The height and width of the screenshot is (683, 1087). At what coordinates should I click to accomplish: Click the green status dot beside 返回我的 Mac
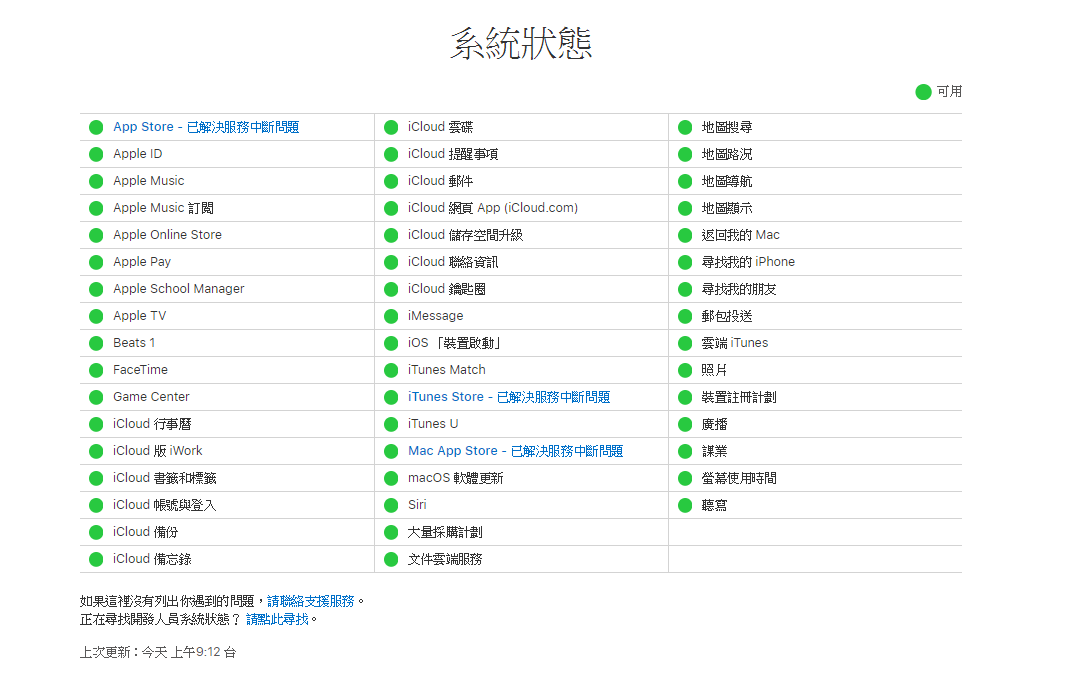(x=685, y=235)
